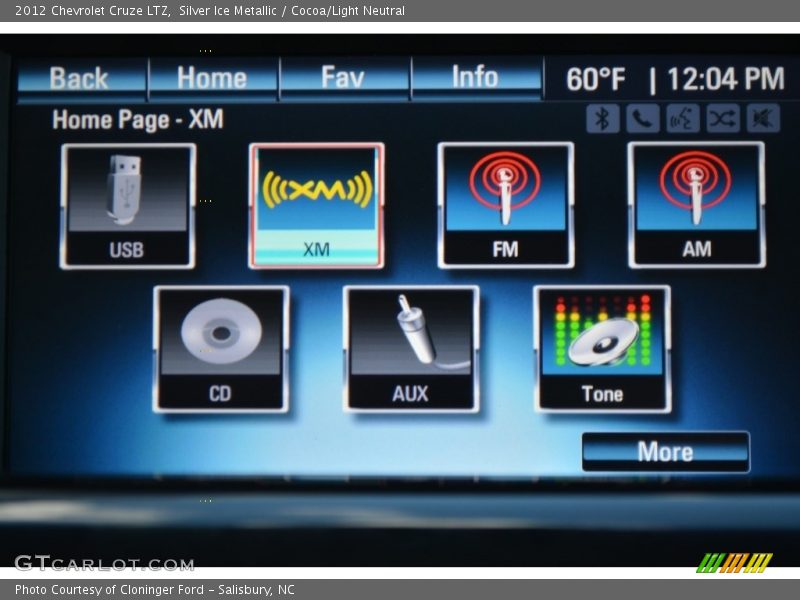Tap the Bluetooth status icon
The image size is (800, 600).
pos(602,118)
